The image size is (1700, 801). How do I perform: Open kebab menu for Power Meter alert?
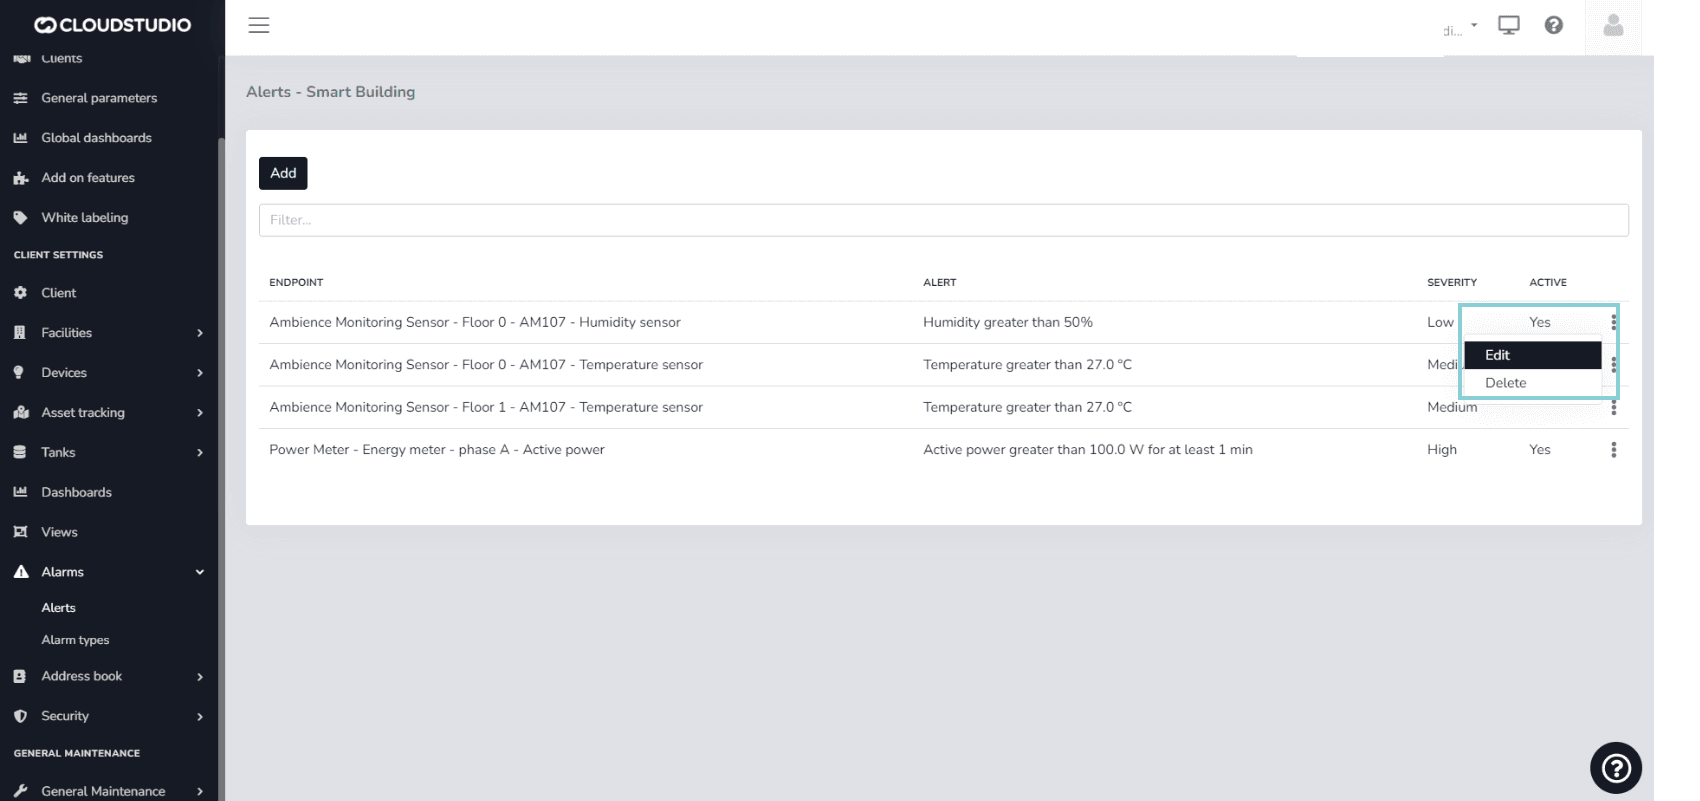(x=1613, y=450)
